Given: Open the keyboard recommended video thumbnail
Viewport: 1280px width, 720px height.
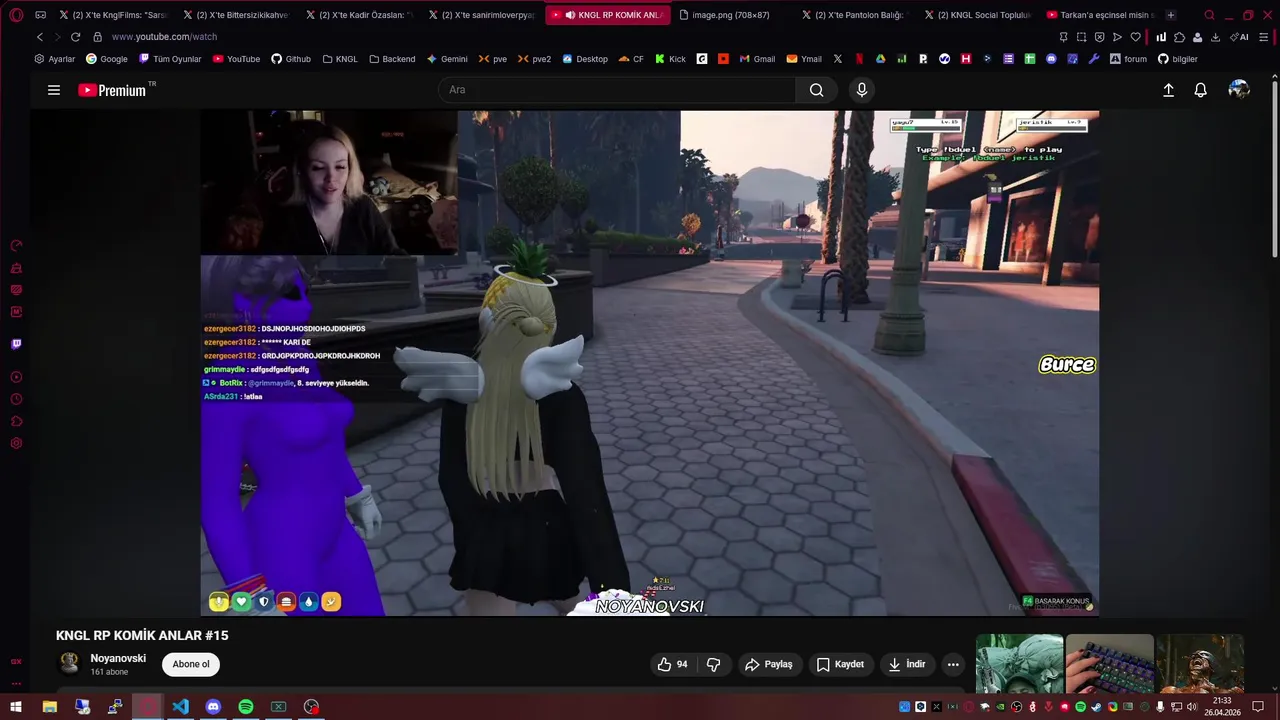Looking at the screenshot, I should click(1109, 663).
